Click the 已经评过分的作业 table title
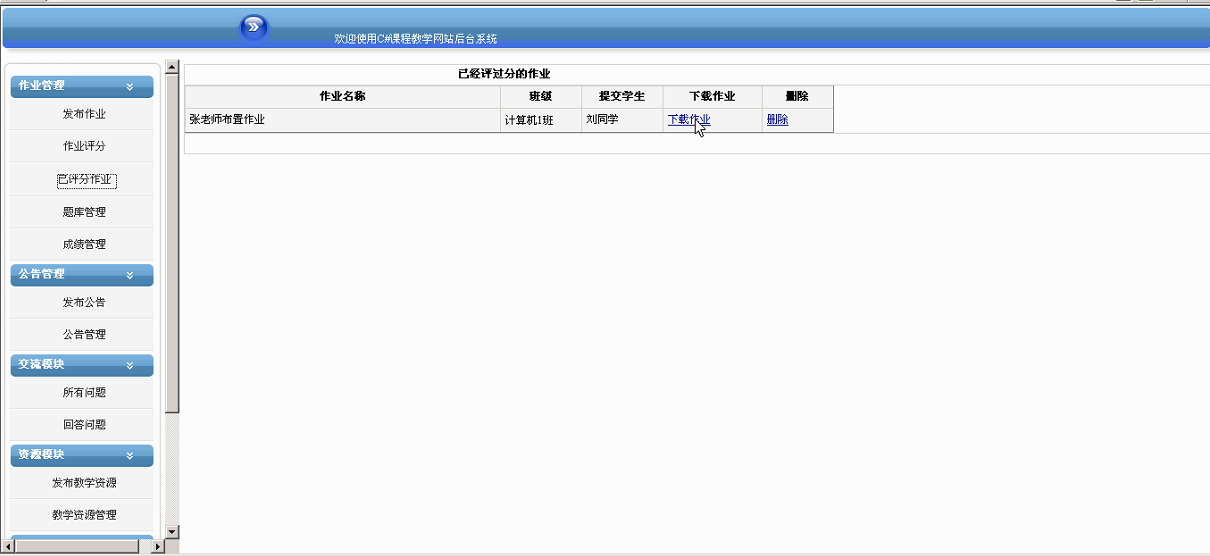Screen dimensions: 1210x556 (x=504, y=74)
